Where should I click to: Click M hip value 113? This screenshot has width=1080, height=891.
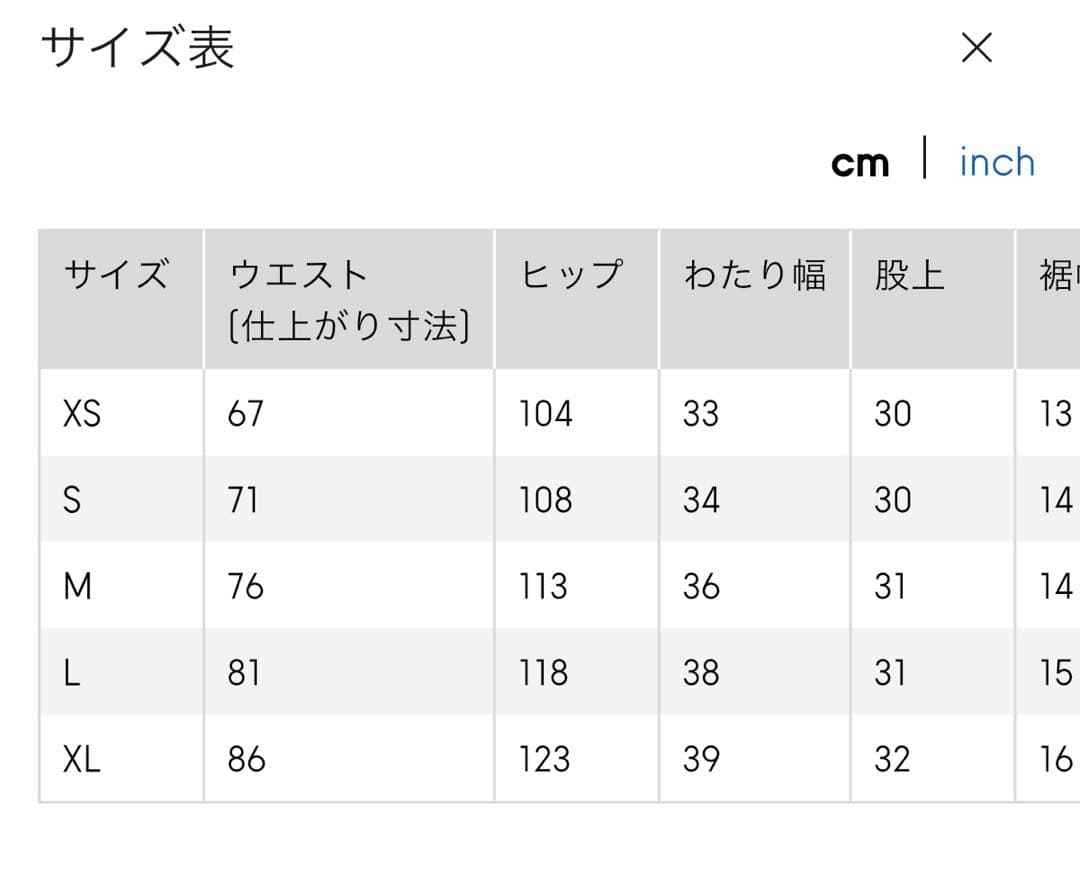pyautogui.click(x=543, y=586)
